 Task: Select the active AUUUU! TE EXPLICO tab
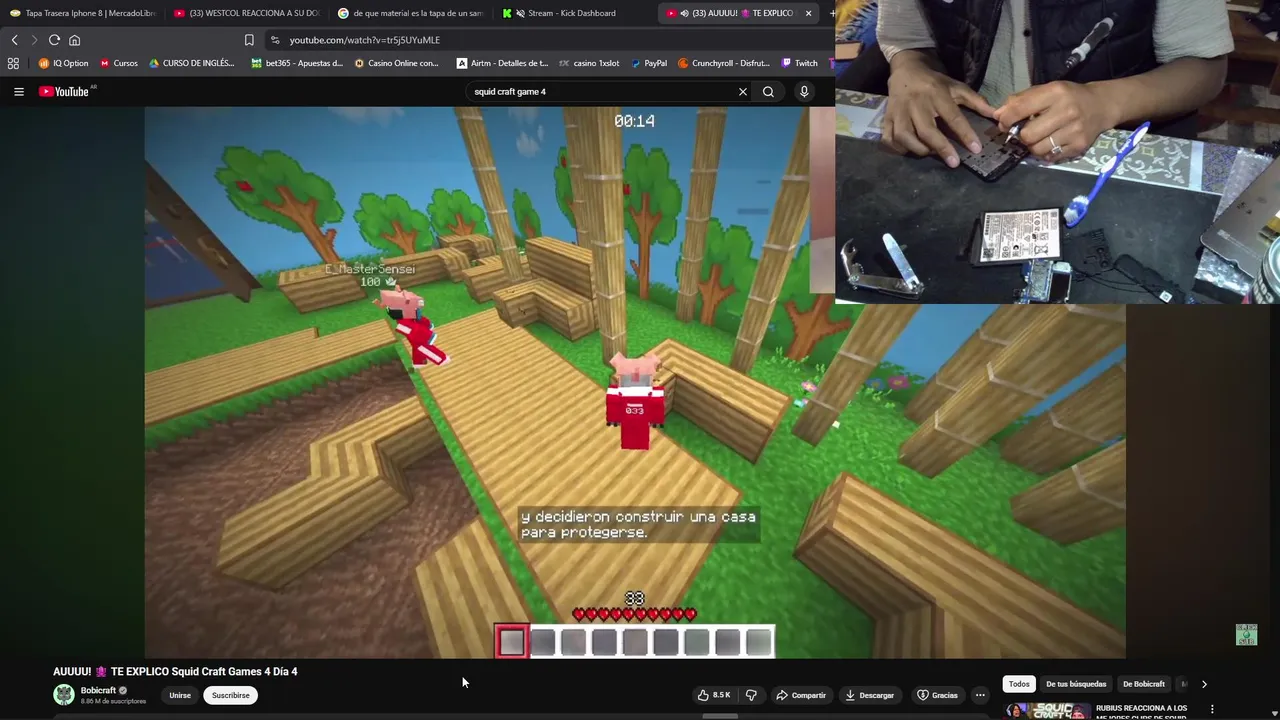tap(739, 13)
